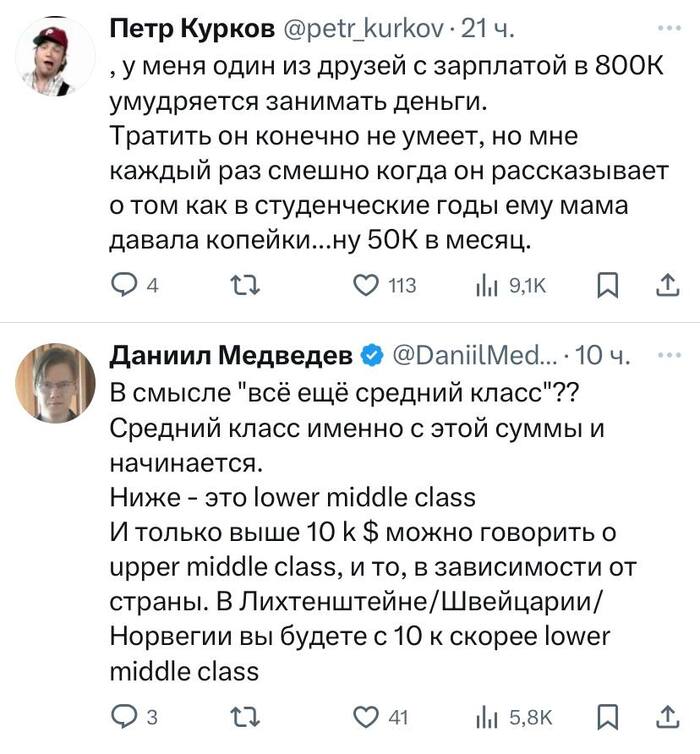Click the Даниил Медведев display name

point(230,357)
